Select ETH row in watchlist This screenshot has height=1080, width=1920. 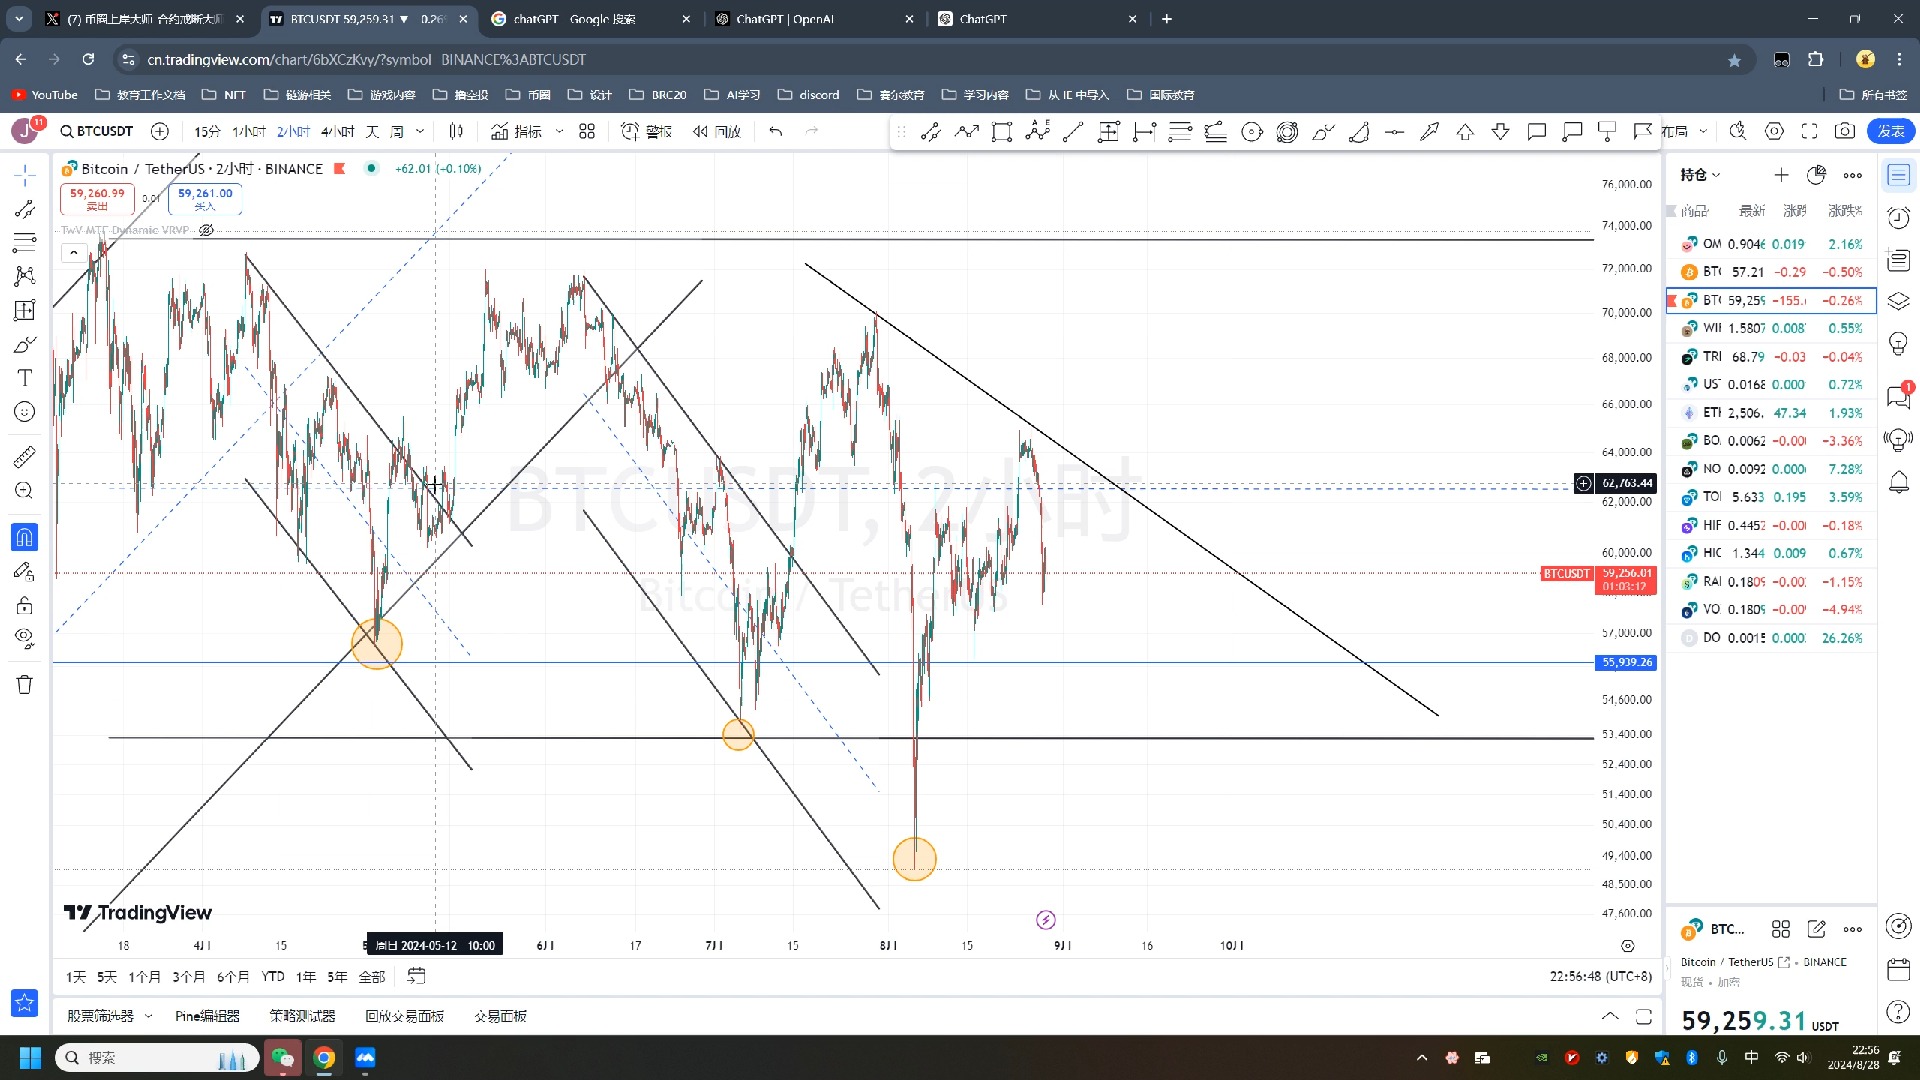point(1771,413)
